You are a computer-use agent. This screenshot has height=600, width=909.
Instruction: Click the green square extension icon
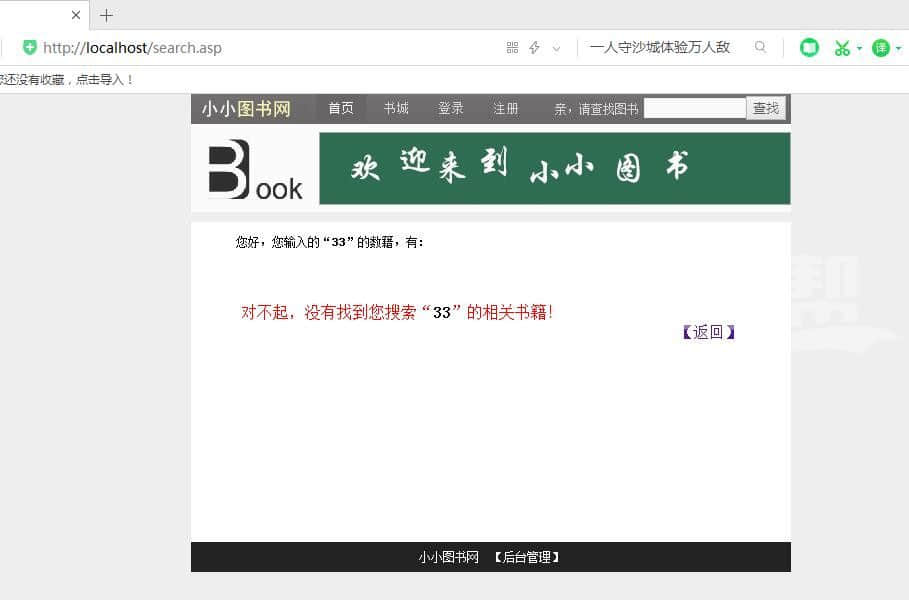pos(809,47)
